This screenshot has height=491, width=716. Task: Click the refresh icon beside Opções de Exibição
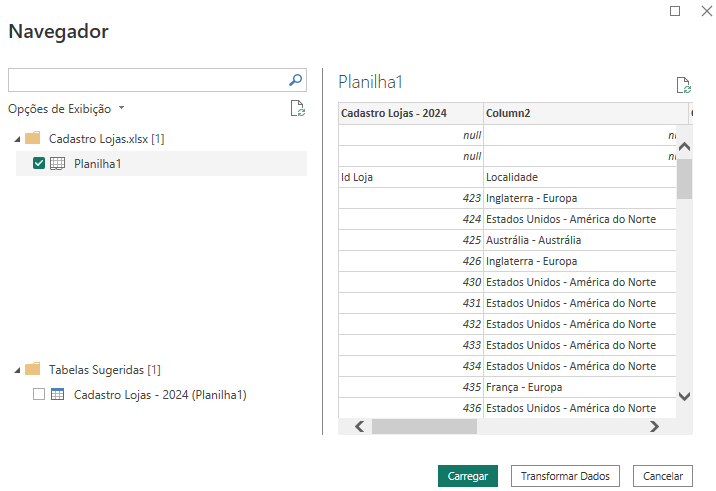(297, 109)
